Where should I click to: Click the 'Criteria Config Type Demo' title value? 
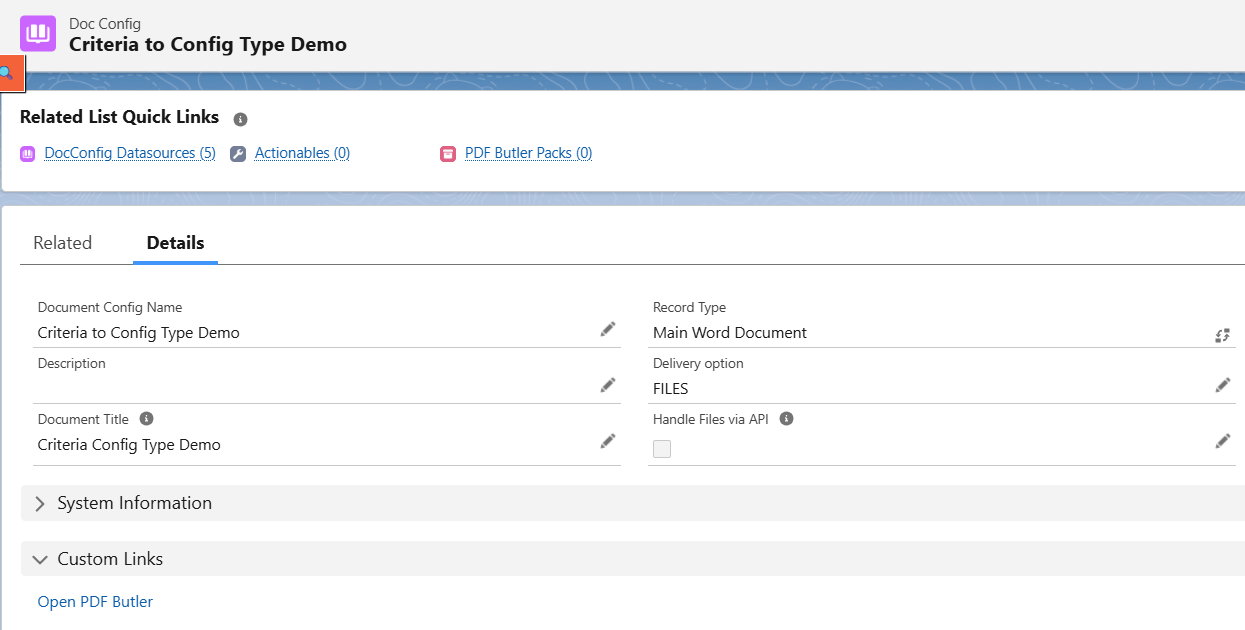click(x=129, y=445)
